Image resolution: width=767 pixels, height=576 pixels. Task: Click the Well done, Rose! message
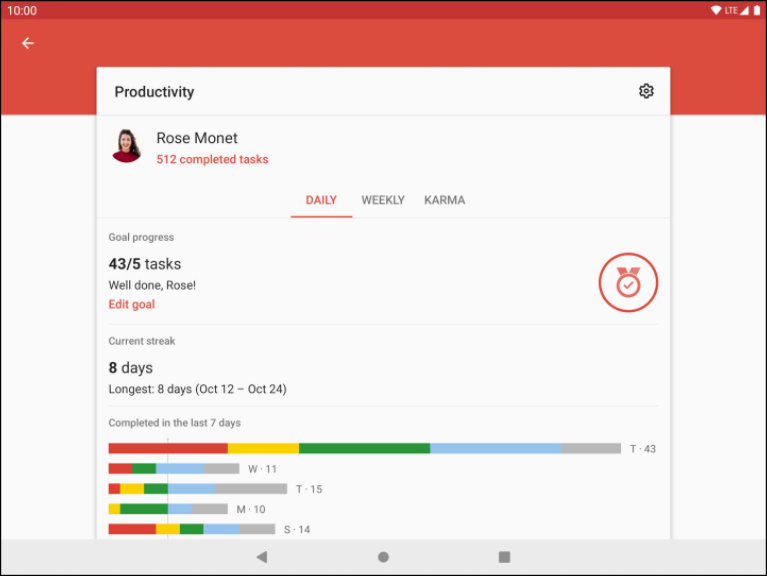tap(152, 286)
